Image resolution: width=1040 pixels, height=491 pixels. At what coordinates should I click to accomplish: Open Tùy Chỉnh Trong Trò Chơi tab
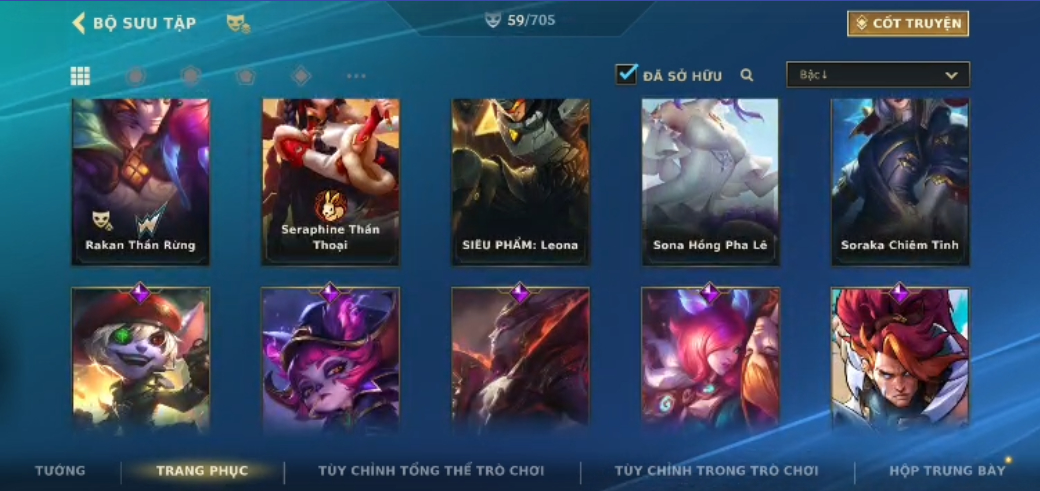pos(716,470)
